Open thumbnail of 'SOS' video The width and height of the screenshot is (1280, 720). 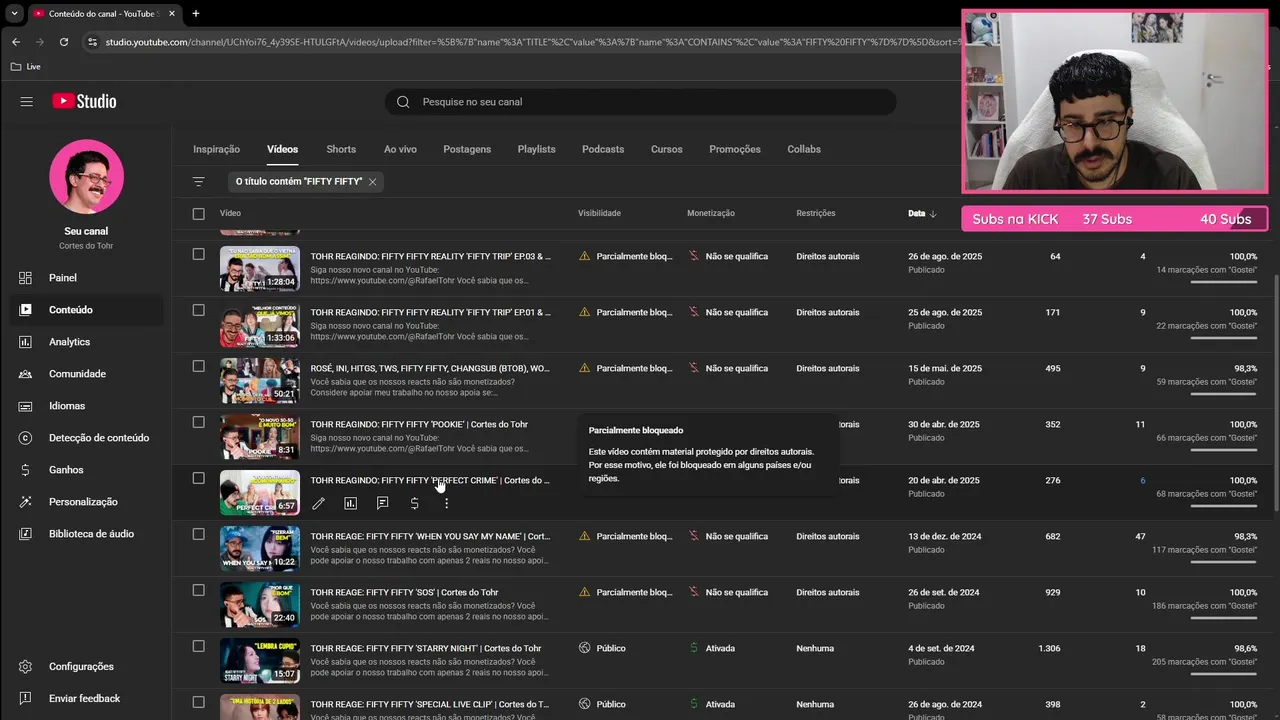(x=260, y=604)
